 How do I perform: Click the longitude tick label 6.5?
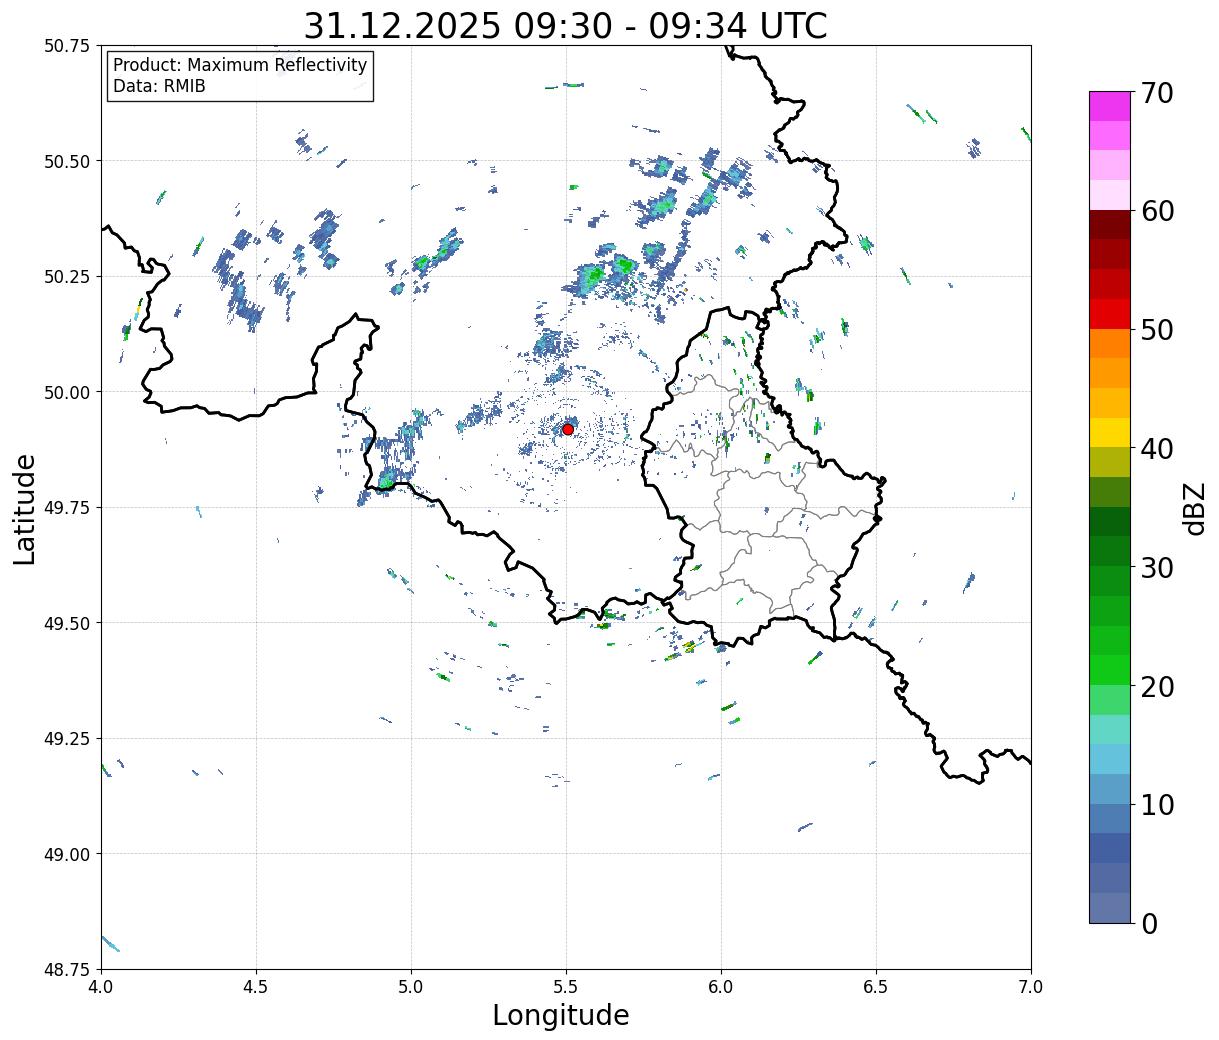pos(876,987)
